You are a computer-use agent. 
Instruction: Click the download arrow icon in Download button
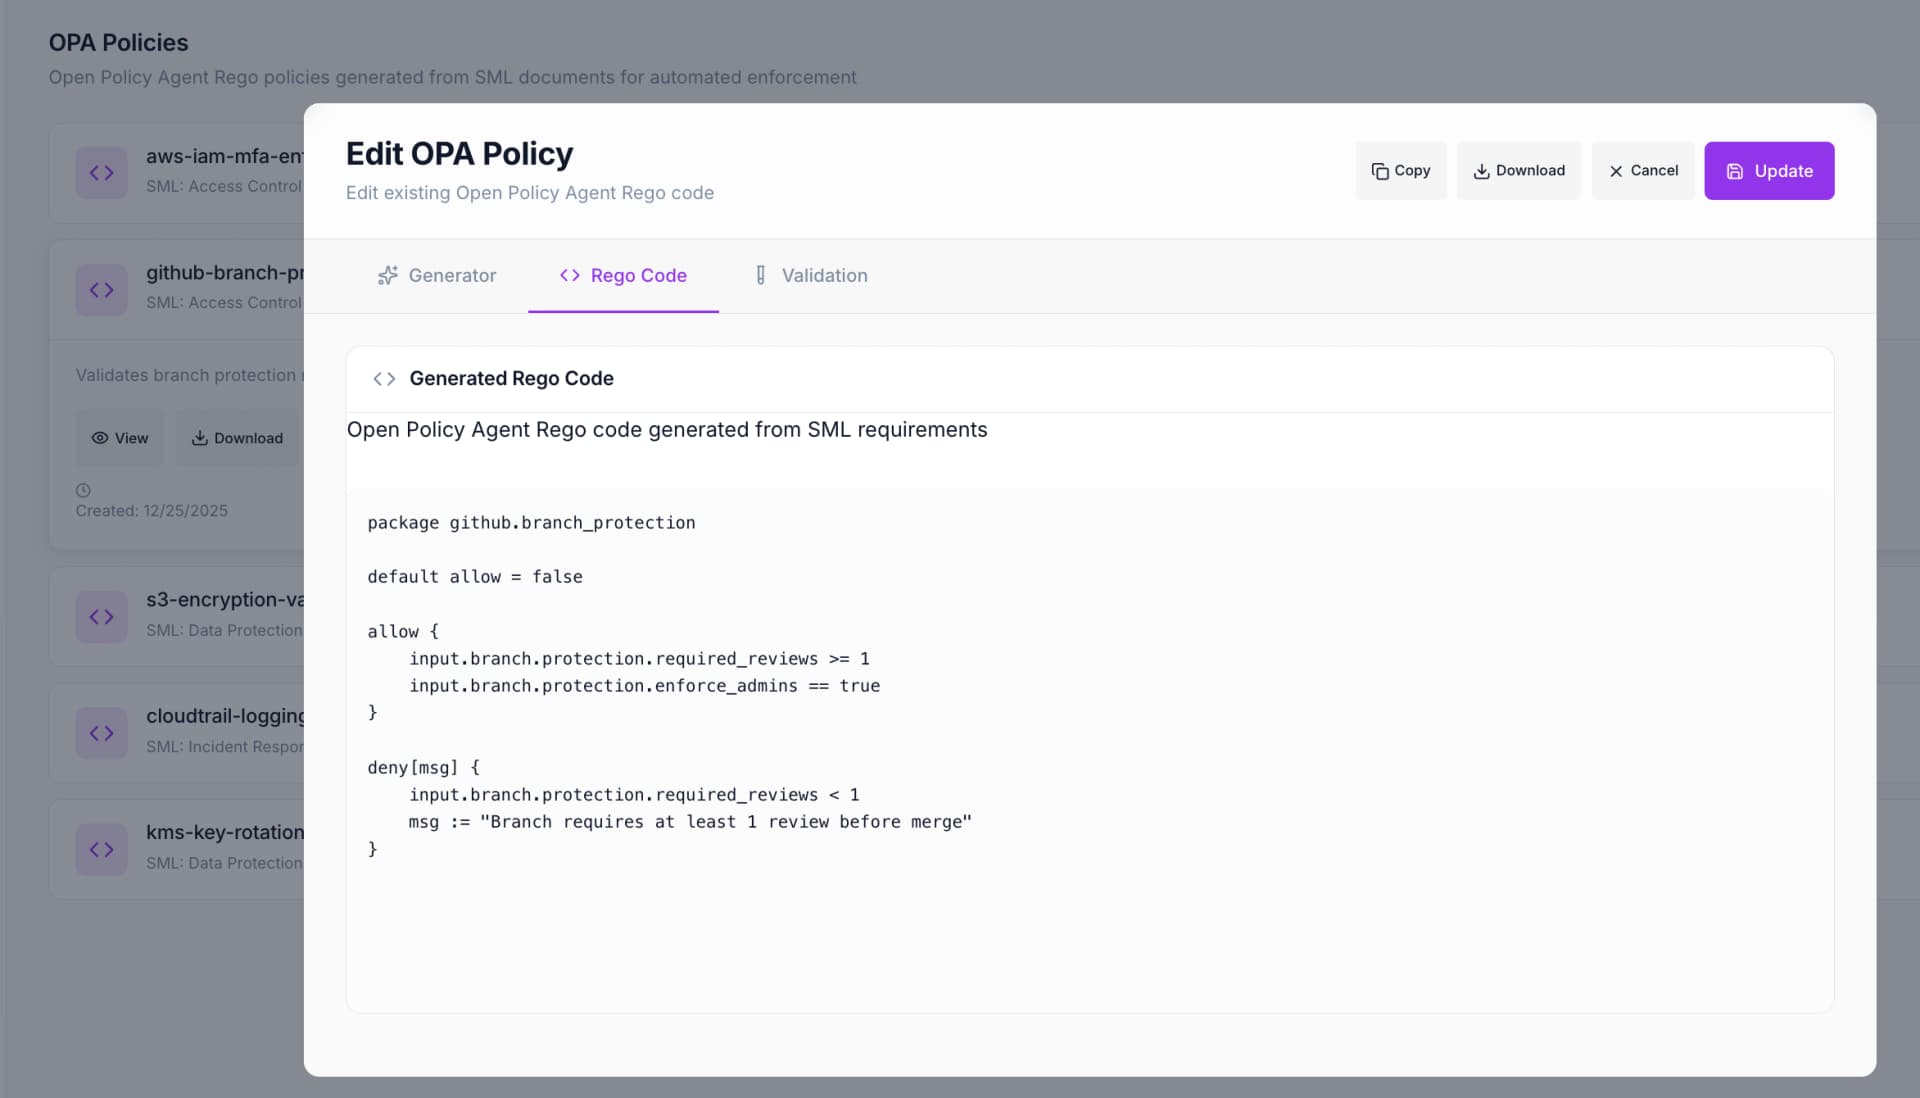point(1481,170)
